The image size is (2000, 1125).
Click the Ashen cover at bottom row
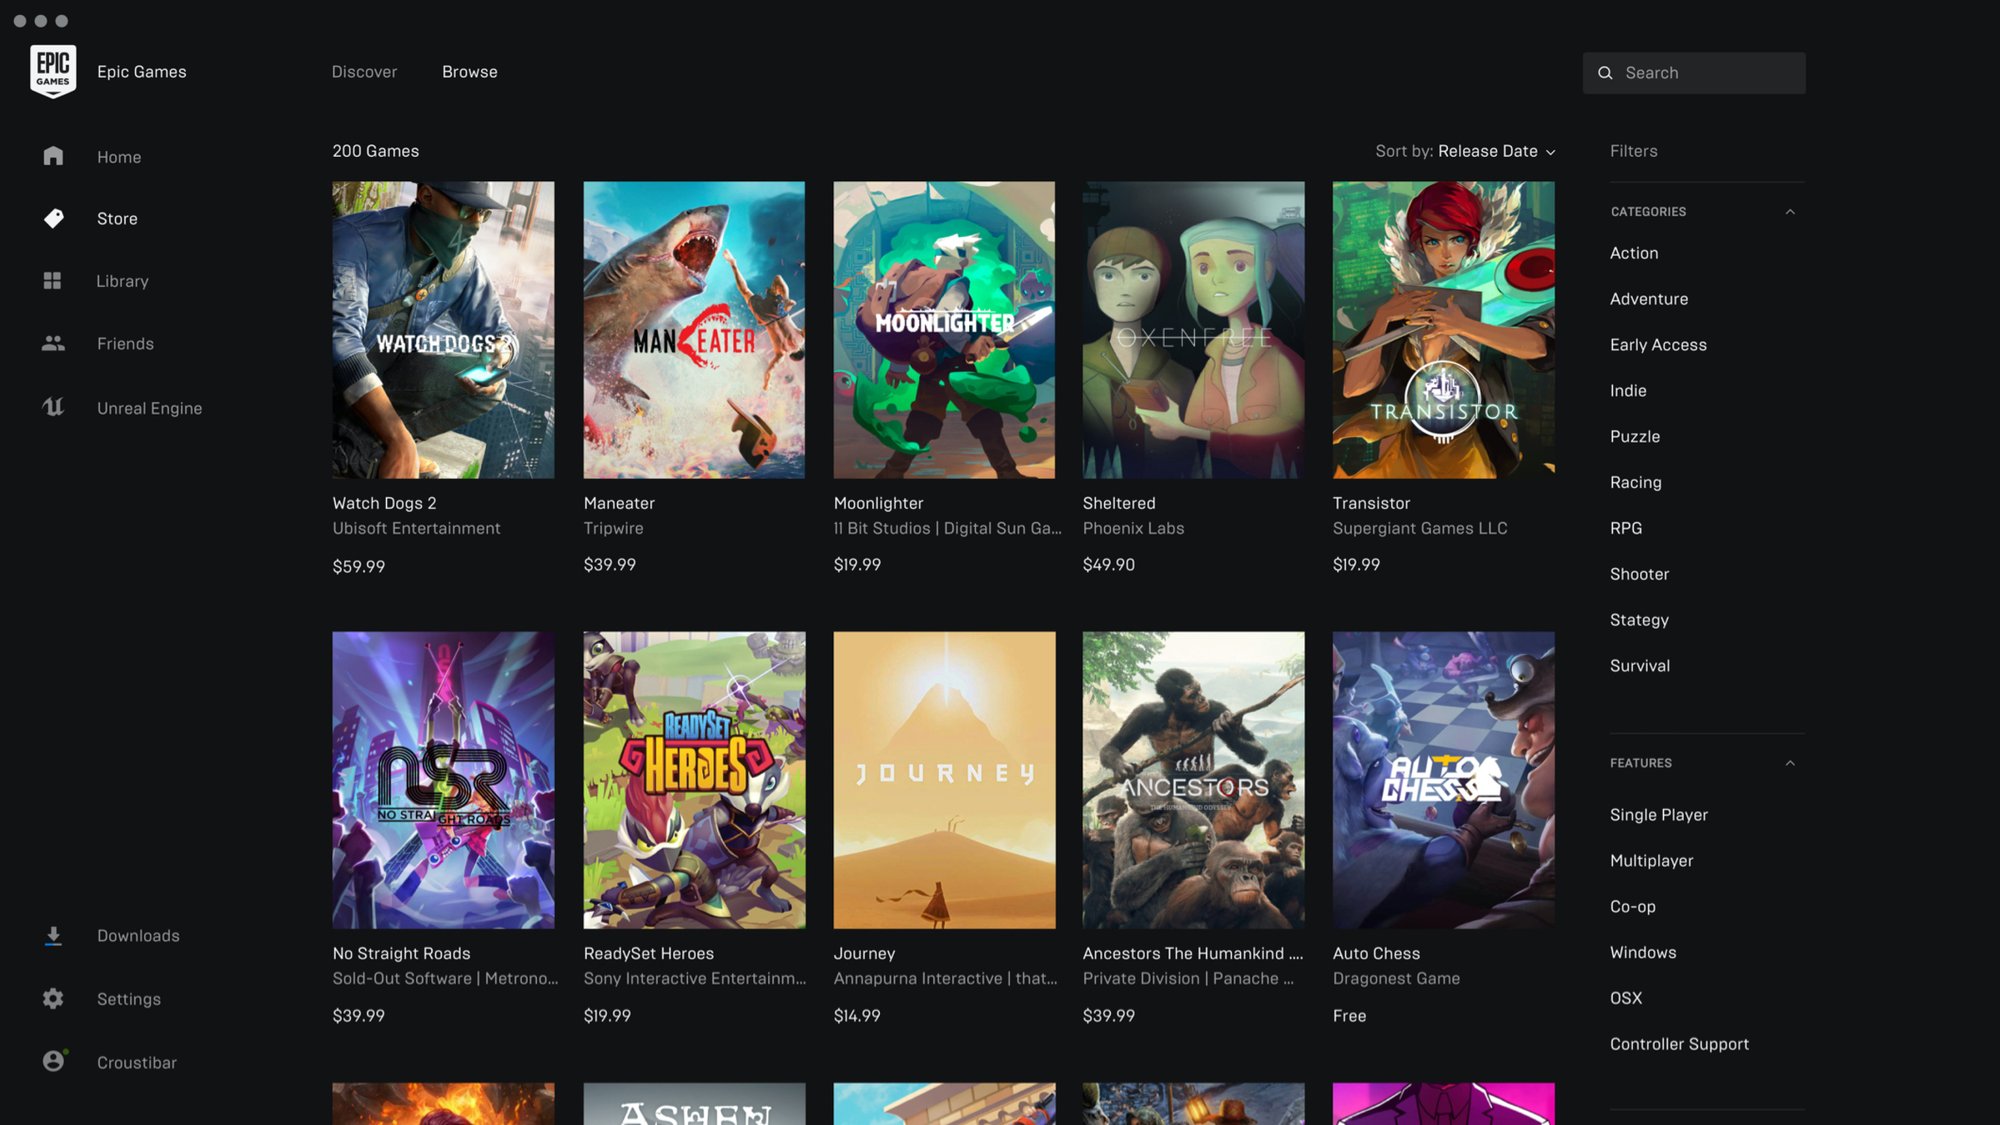[694, 1104]
